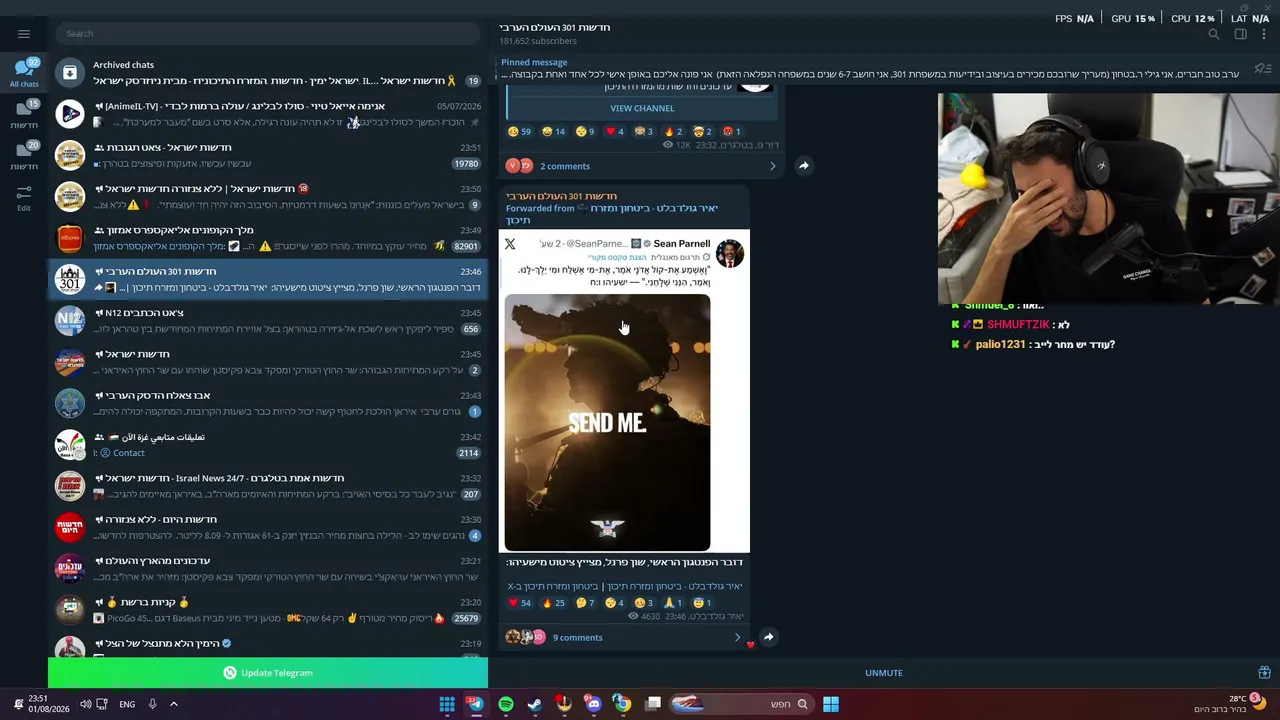Open the gift icon near UNMUTE
Screen dimensions: 1280x720
click(x=1264, y=673)
